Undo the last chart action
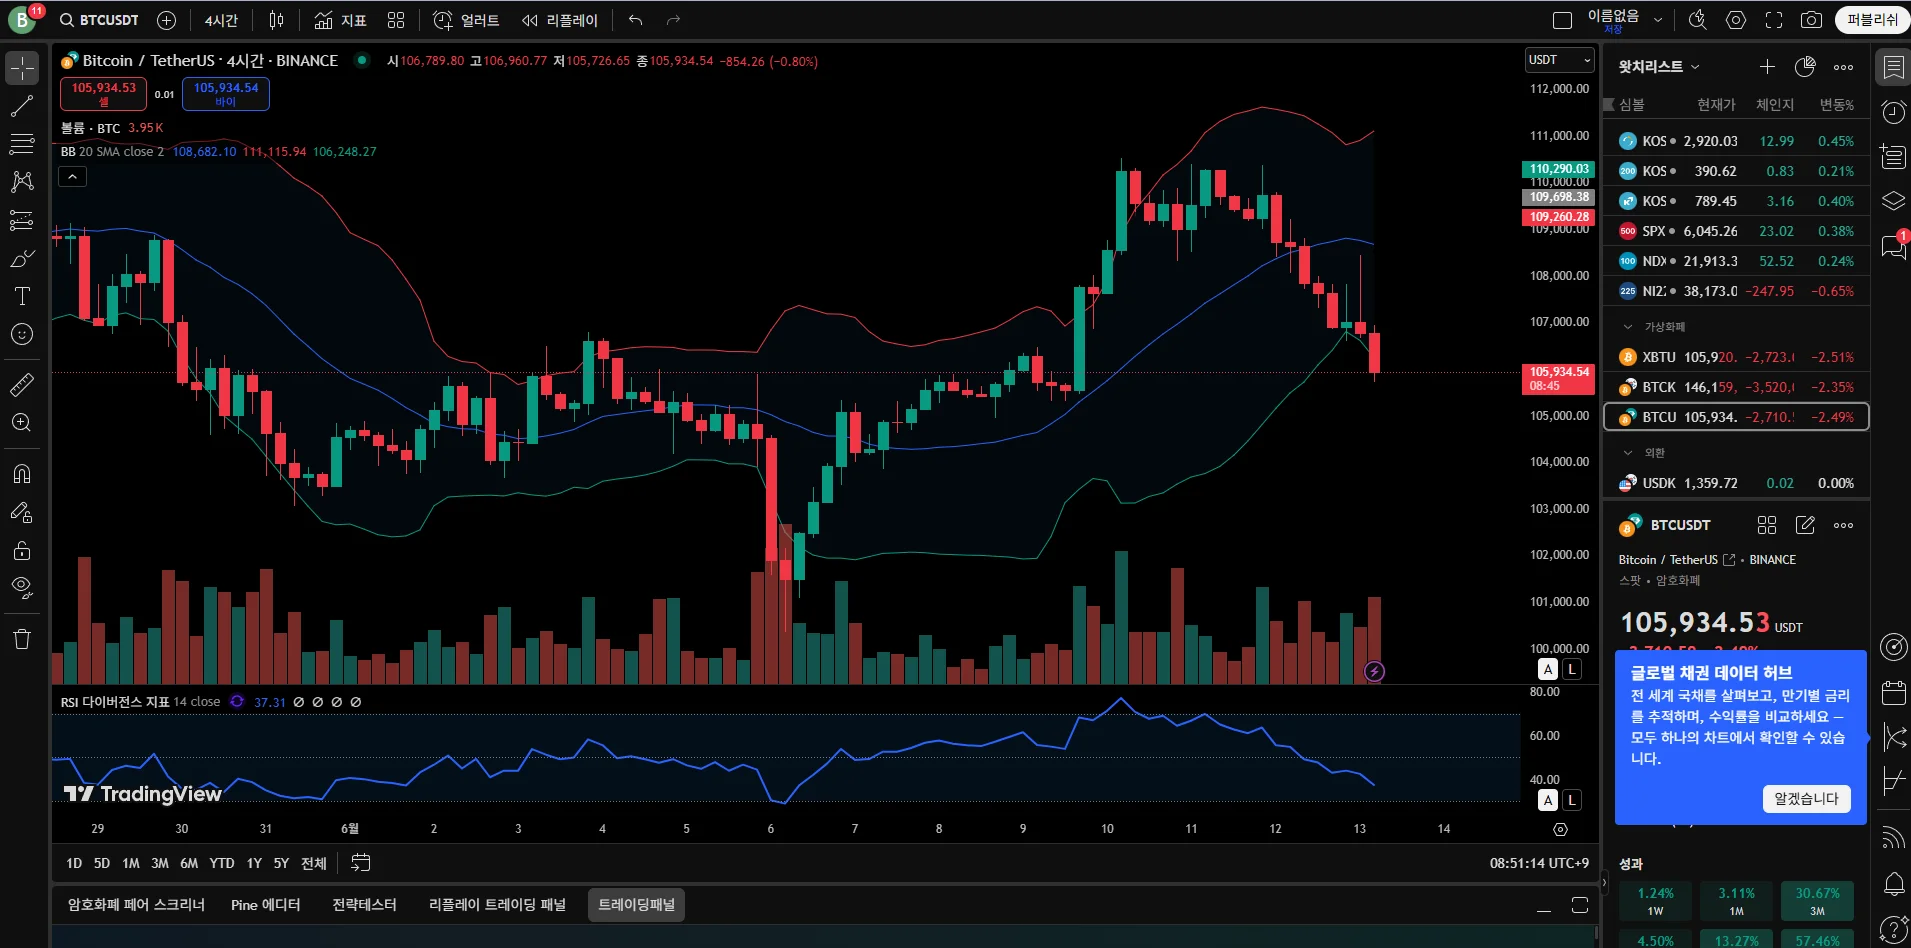The height and width of the screenshot is (948, 1911). coord(636,20)
